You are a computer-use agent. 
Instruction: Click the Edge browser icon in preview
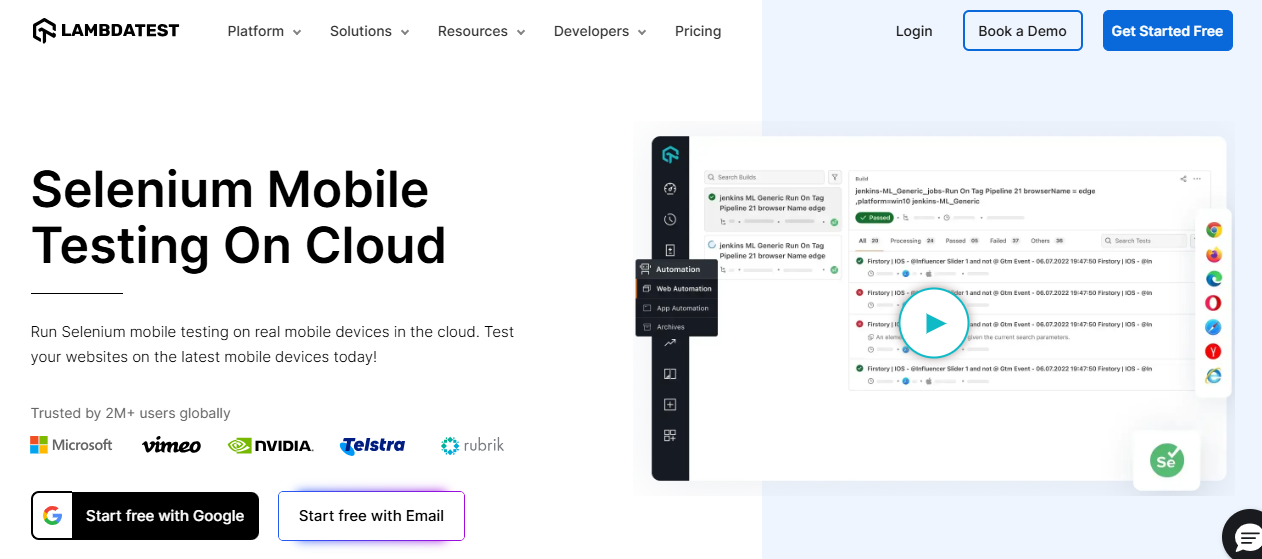pyautogui.click(x=1213, y=279)
